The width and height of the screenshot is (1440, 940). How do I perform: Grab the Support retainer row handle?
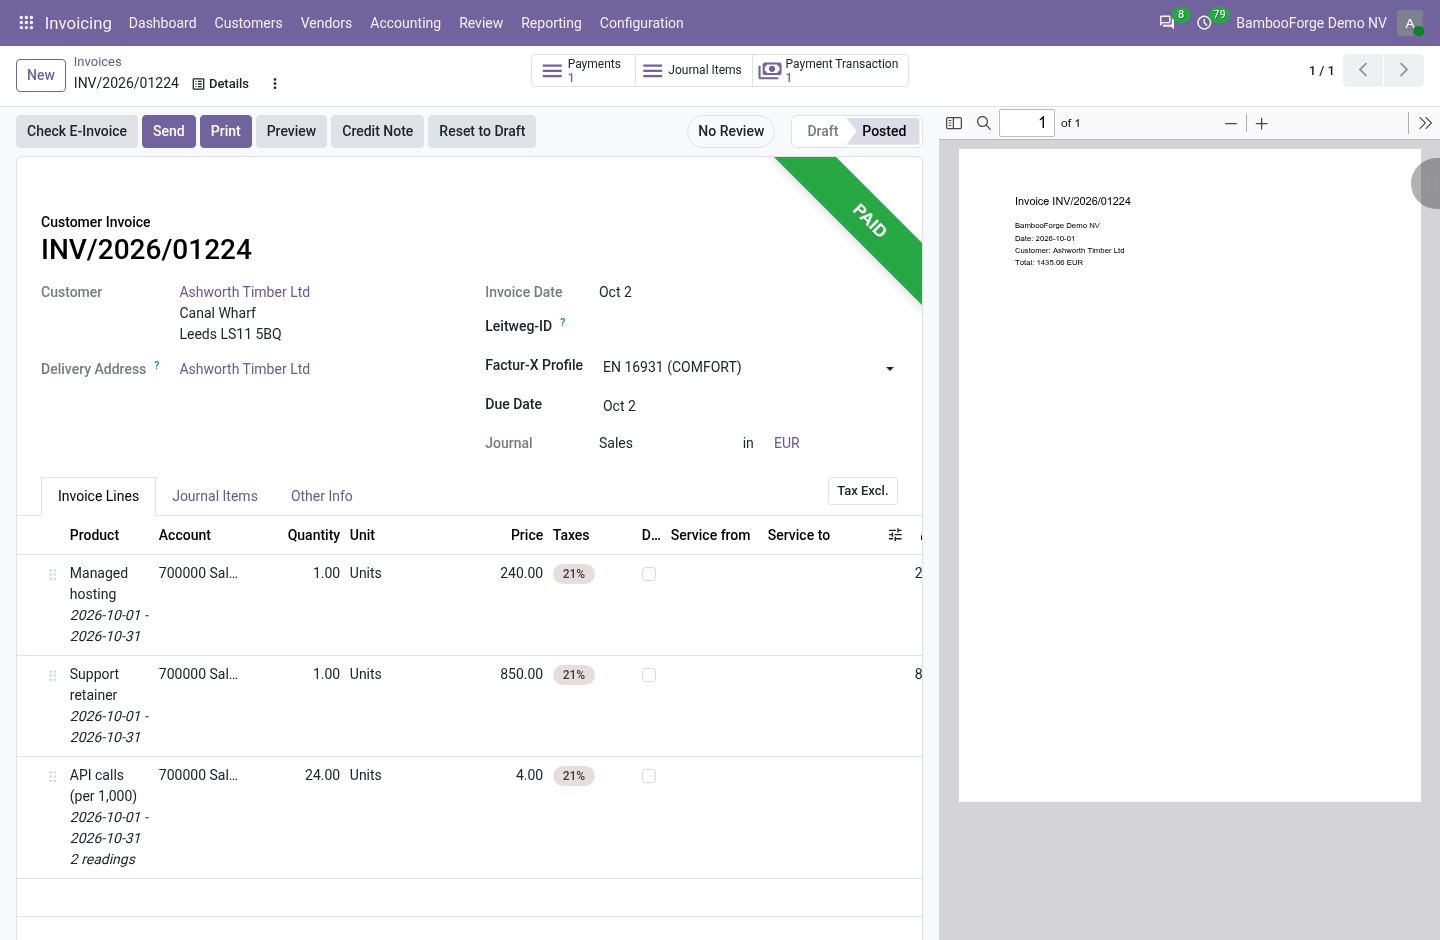[52, 675]
